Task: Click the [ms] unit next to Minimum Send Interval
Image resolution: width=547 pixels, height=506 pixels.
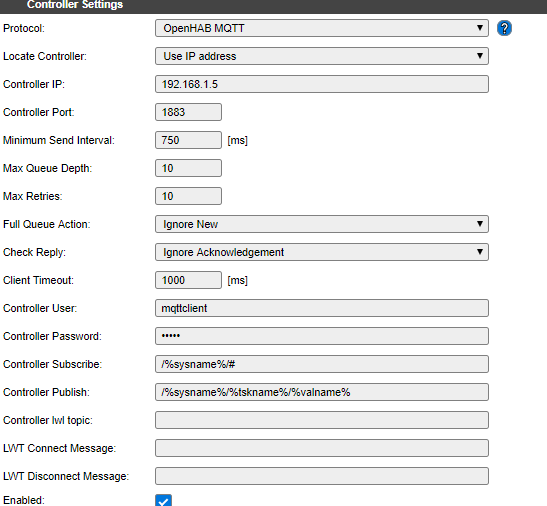Action: [238, 140]
